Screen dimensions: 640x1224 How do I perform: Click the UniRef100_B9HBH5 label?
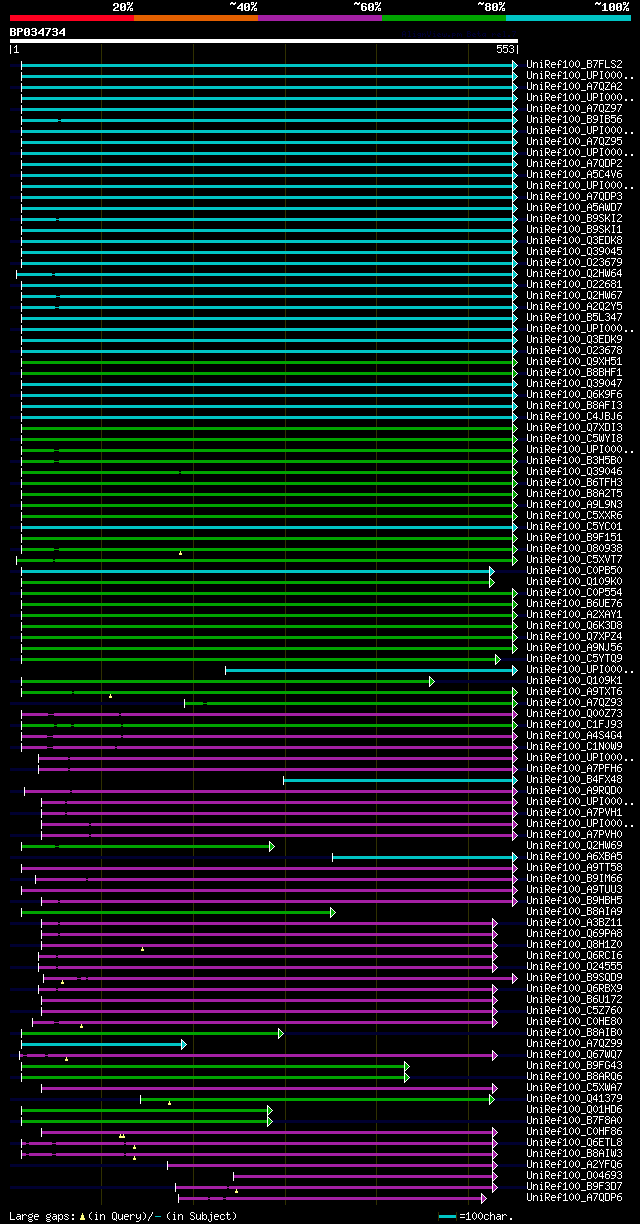click(x=575, y=901)
